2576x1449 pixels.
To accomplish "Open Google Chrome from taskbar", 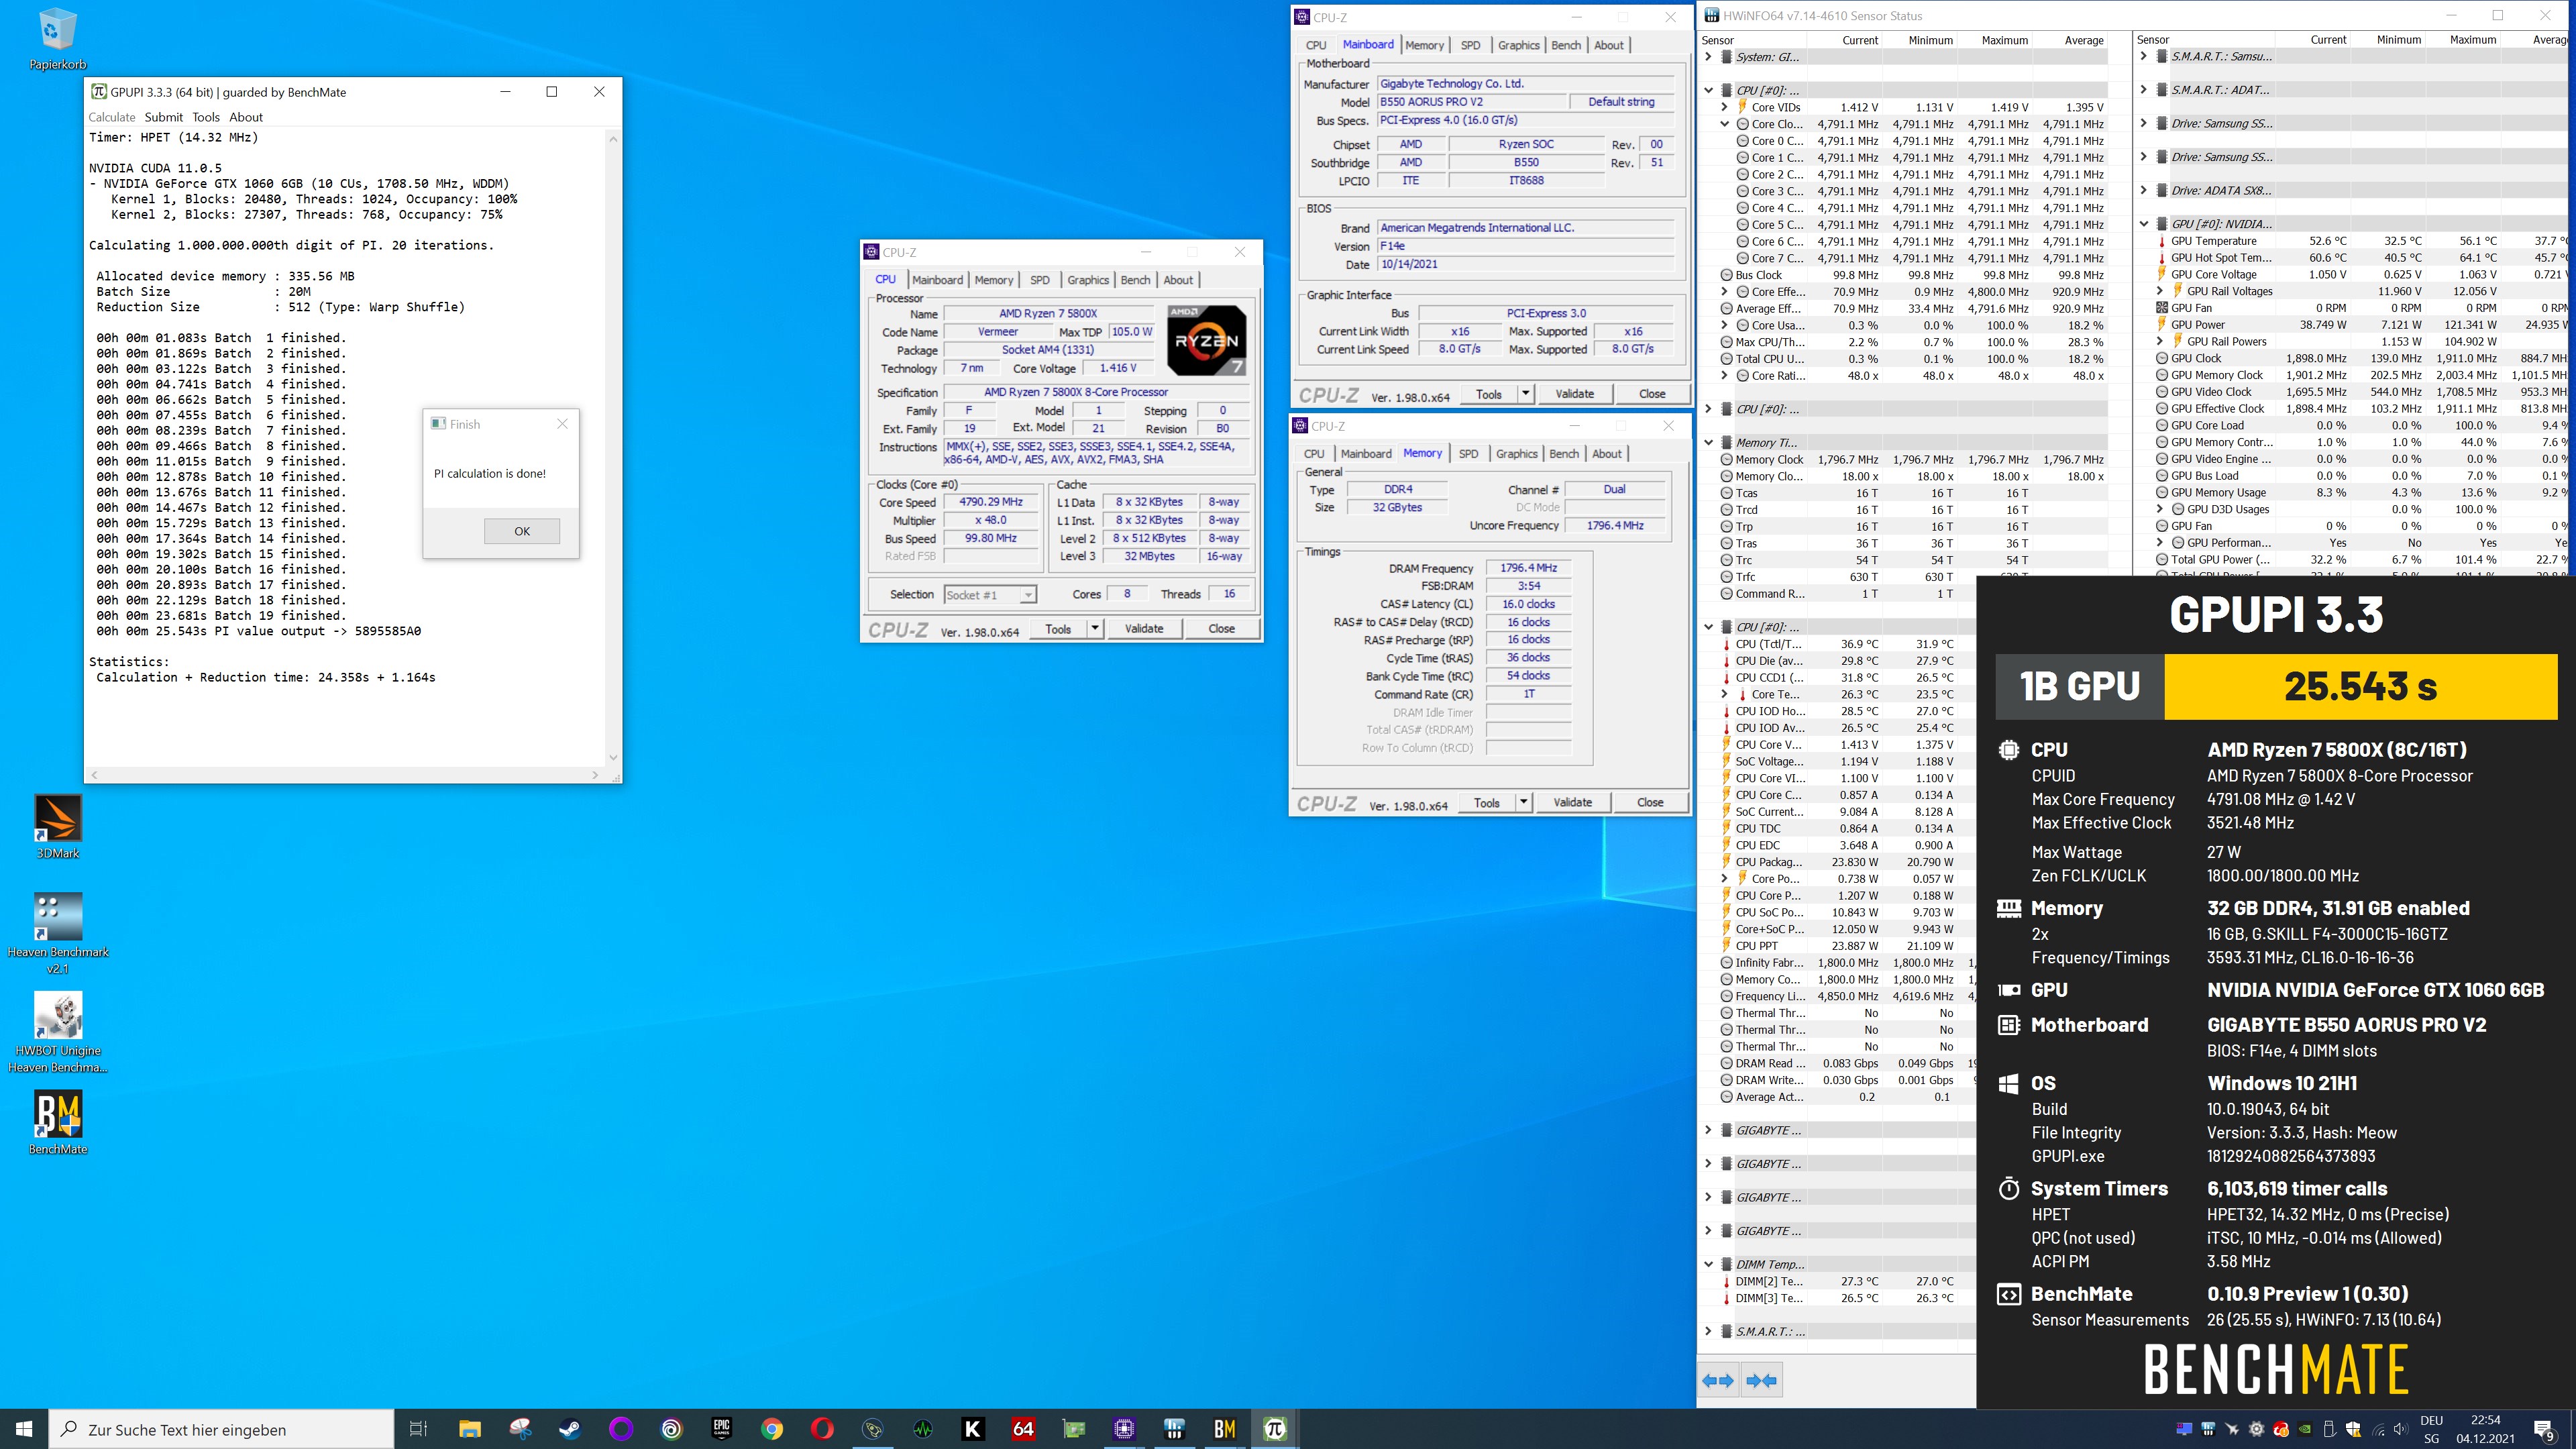I will [771, 1429].
